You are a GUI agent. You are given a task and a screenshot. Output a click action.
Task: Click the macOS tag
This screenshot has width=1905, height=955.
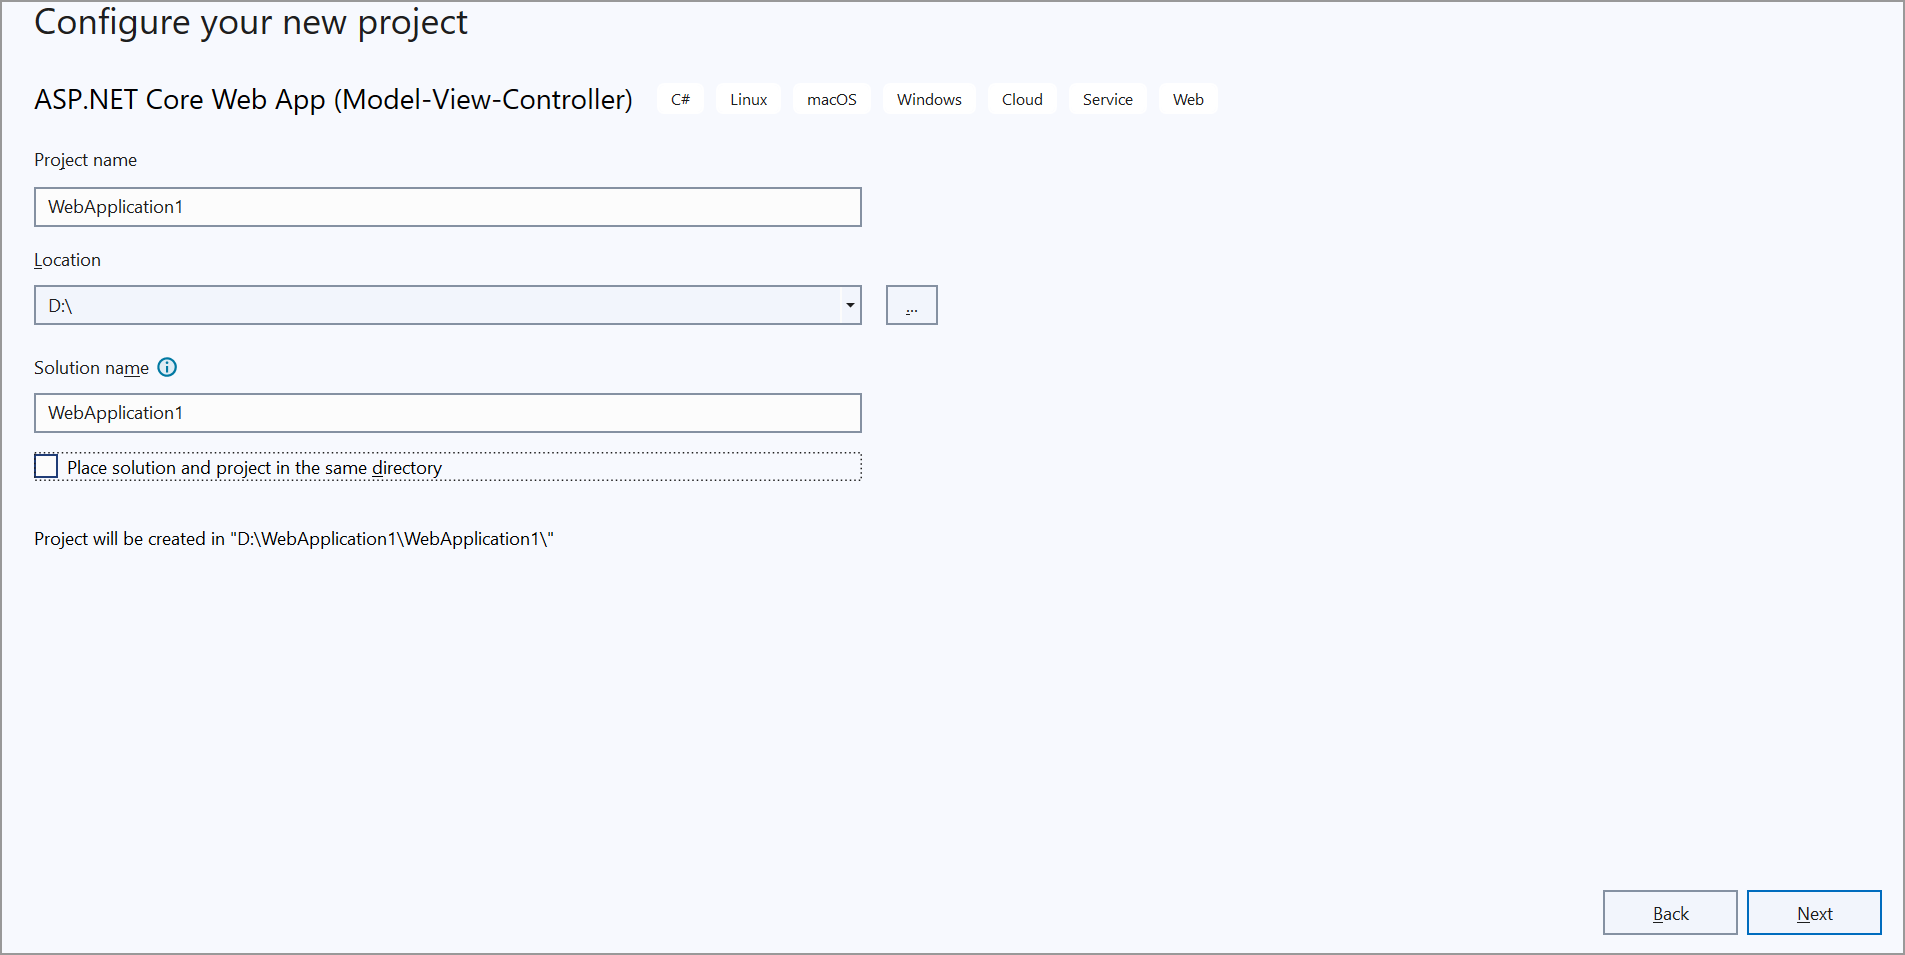[832, 99]
